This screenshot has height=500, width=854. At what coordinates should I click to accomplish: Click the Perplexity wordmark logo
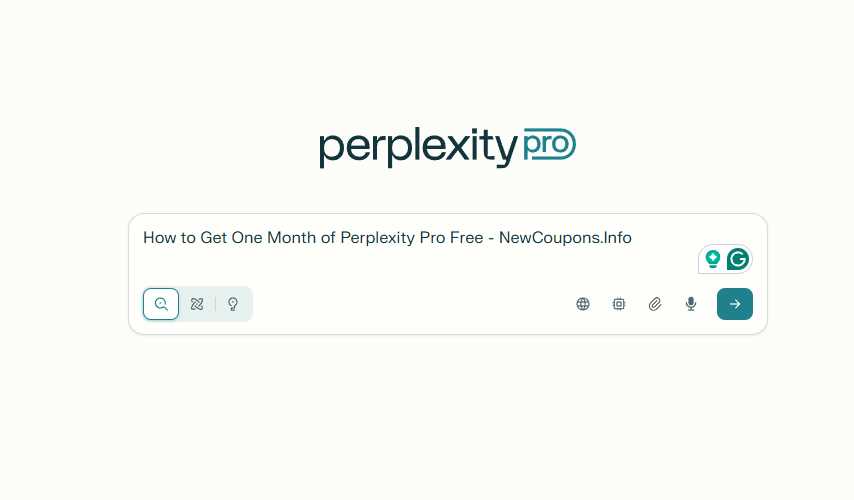coord(417,148)
